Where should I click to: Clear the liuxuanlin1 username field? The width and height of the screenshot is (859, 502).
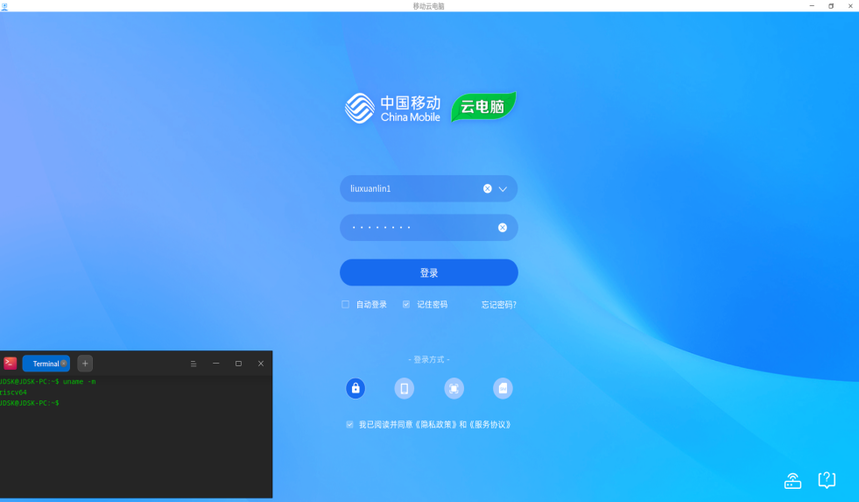pos(487,189)
